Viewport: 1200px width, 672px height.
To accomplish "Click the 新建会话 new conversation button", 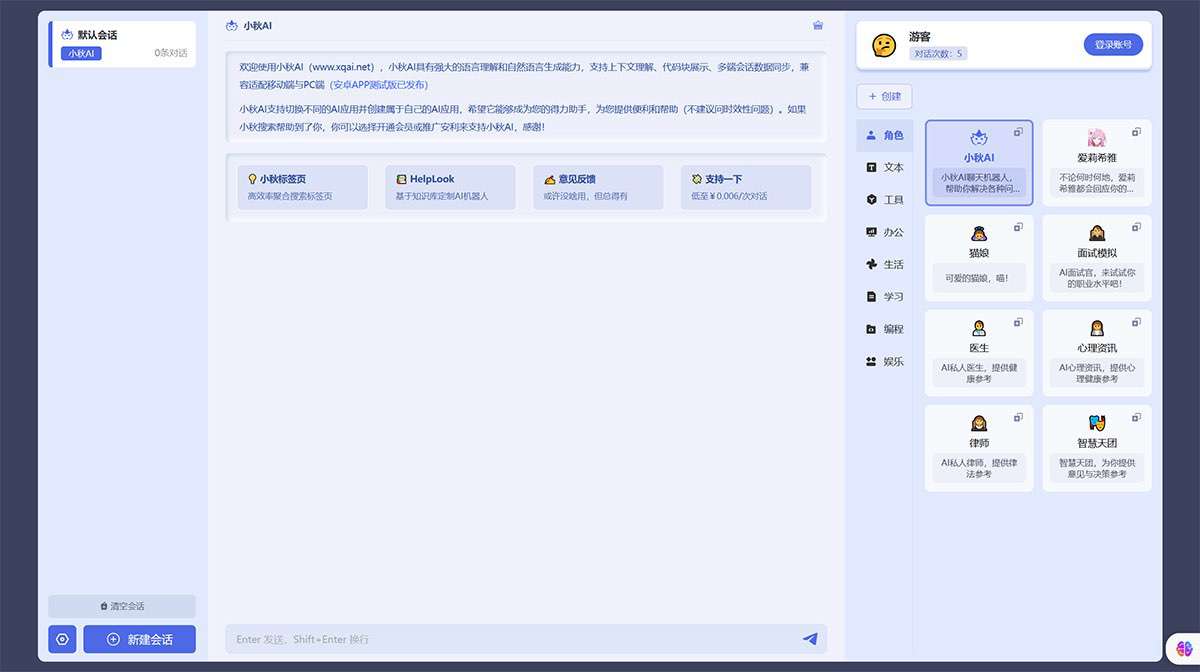I will (x=139, y=639).
